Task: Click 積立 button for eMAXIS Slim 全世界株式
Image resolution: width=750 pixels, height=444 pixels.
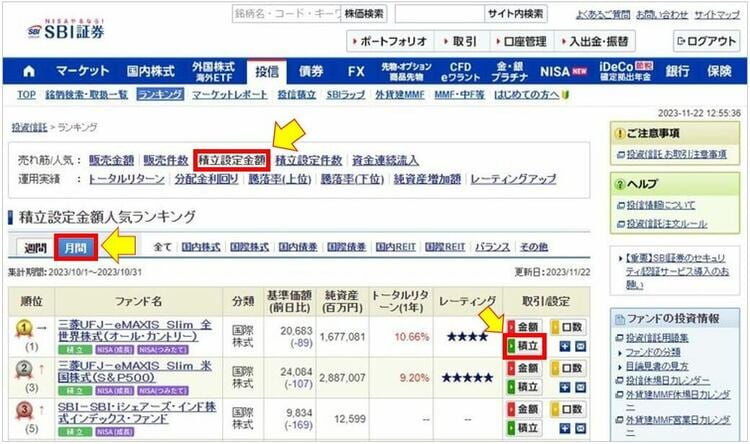Action: pyautogui.click(x=524, y=346)
